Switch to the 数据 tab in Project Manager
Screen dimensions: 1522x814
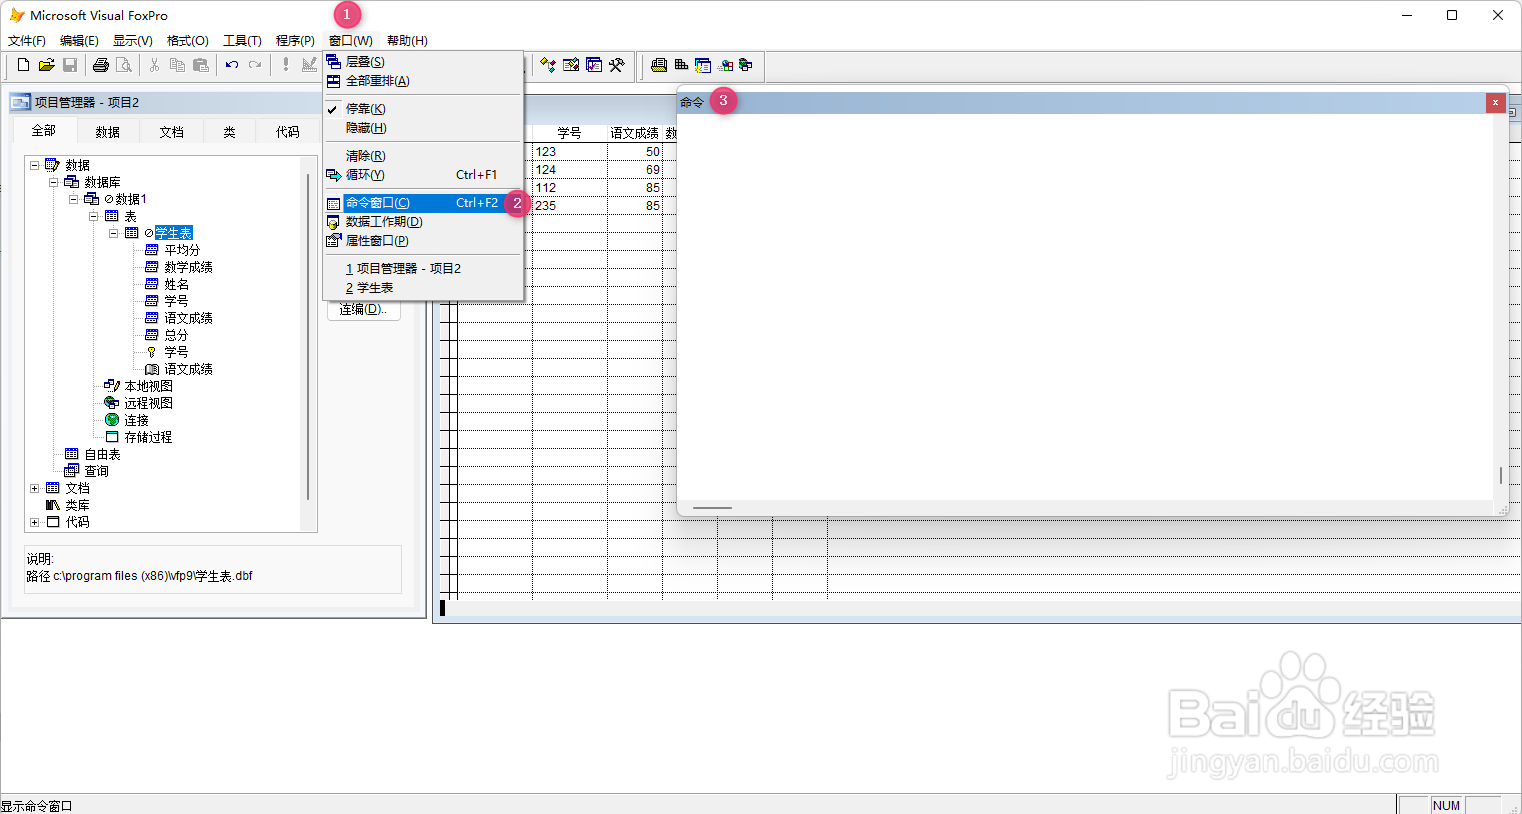pyautogui.click(x=108, y=132)
